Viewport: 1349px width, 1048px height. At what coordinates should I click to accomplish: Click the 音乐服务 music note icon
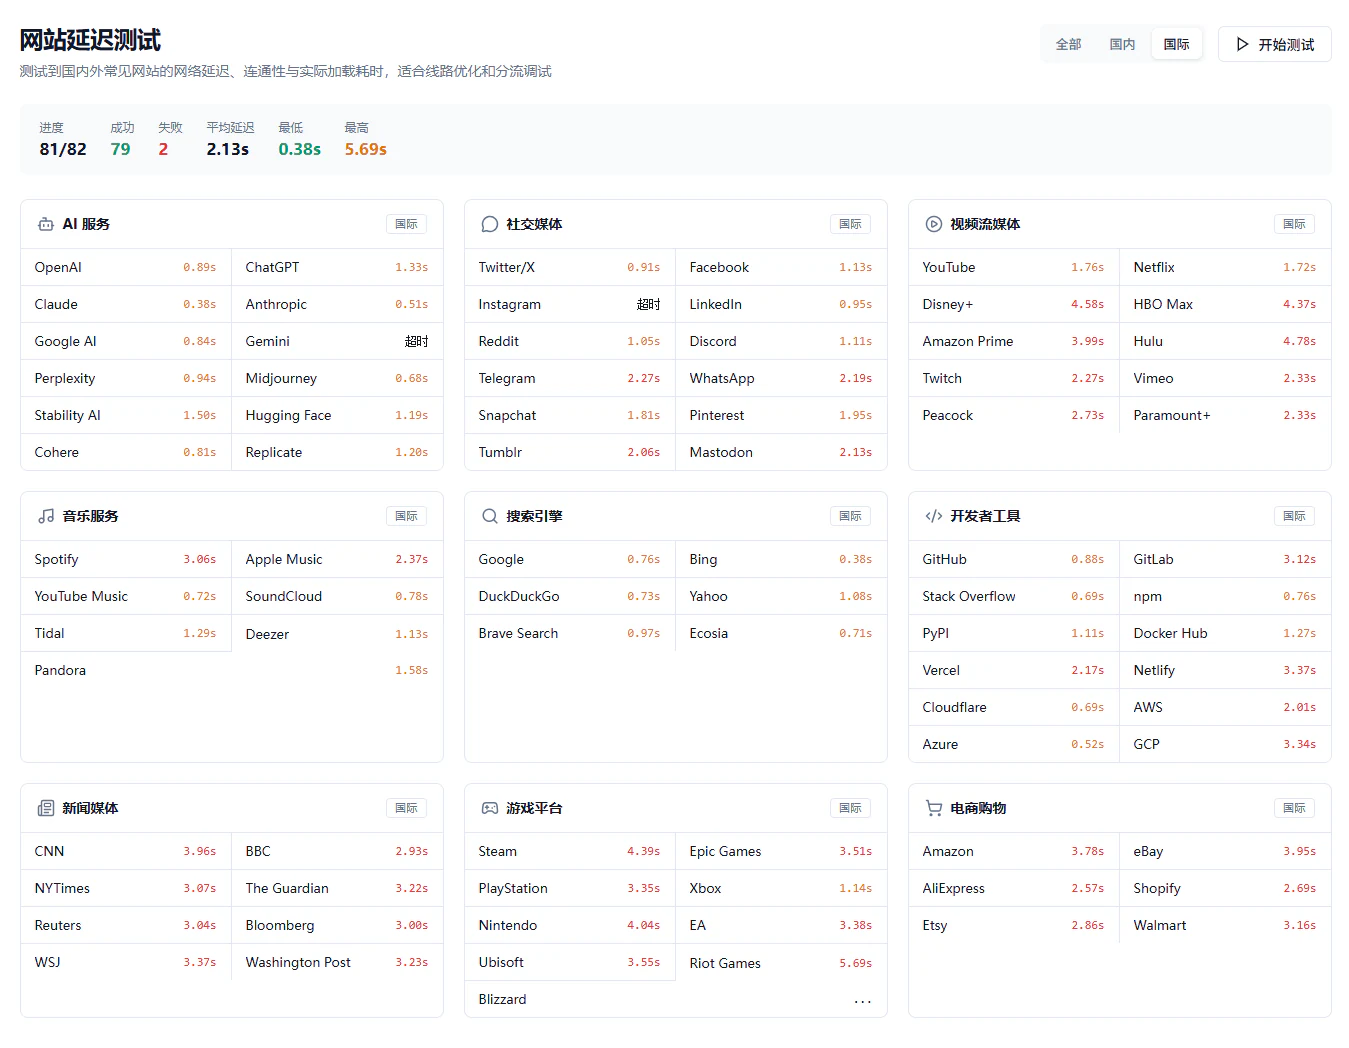46,516
